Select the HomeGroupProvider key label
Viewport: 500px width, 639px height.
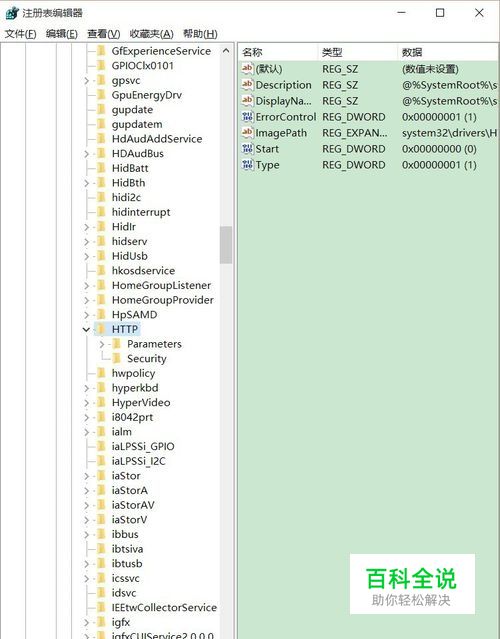[x=163, y=300]
